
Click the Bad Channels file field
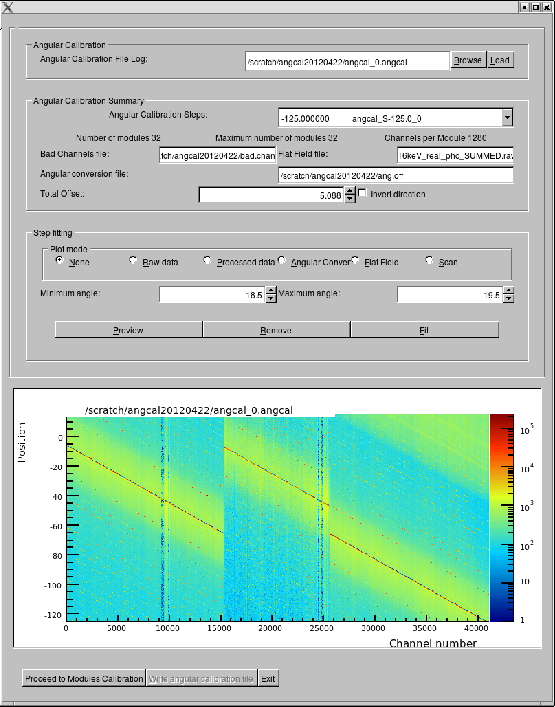click(x=217, y=156)
